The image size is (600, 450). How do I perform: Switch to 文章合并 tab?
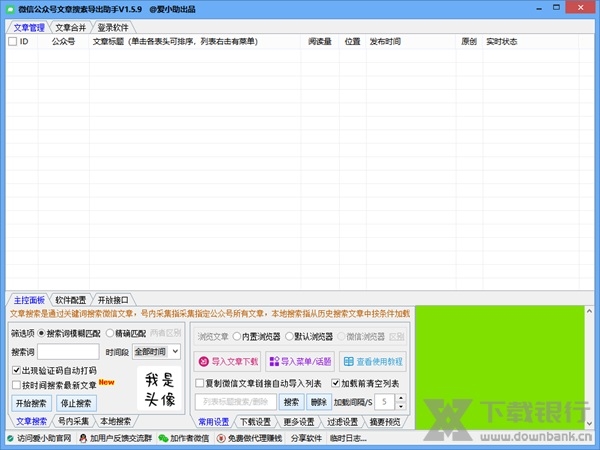tap(70, 28)
